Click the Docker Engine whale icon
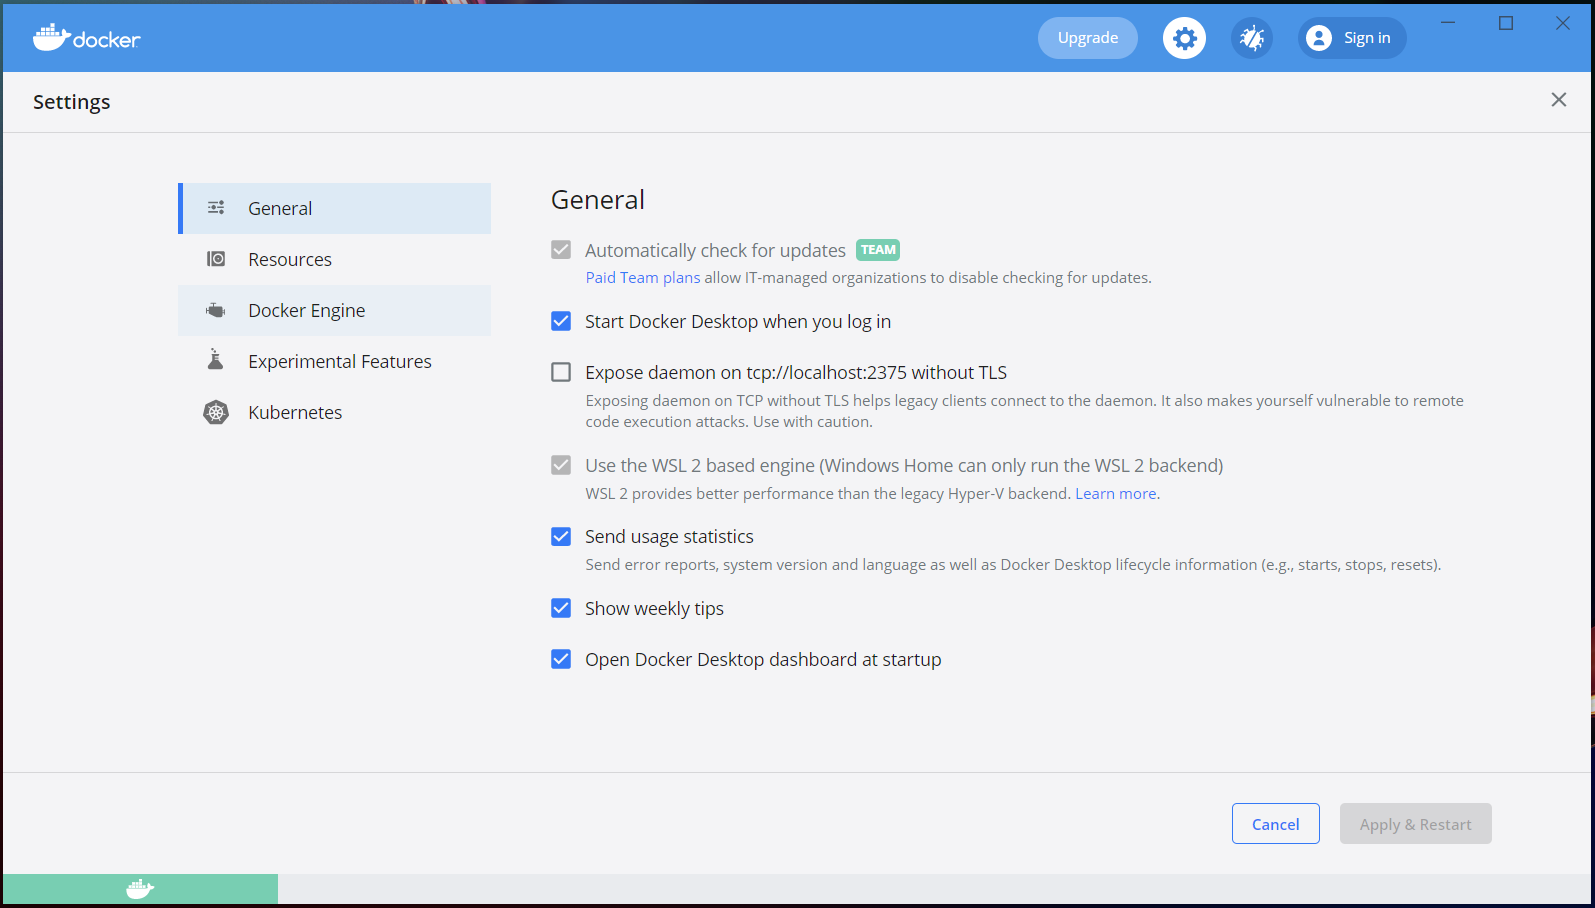This screenshot has height=908, width=1595. coord(216,310)
